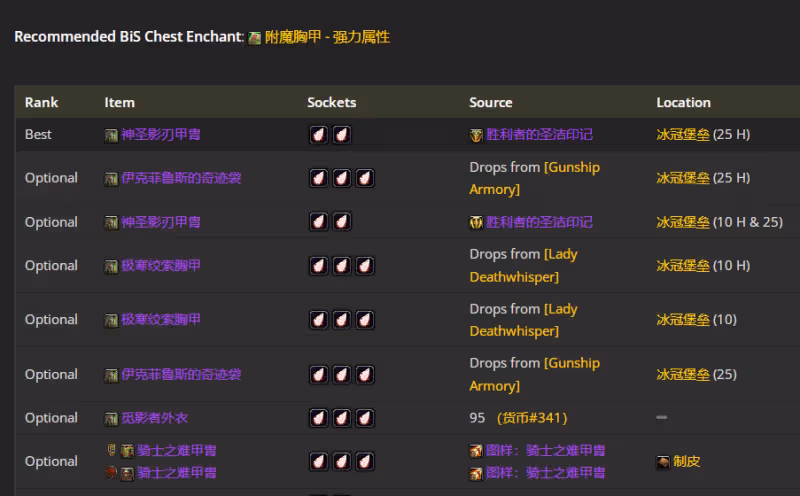The width and height of the screenshot is (800, 496).
Task: Click the leatherworking icon beside 制皮
Action: click(663, 462)
